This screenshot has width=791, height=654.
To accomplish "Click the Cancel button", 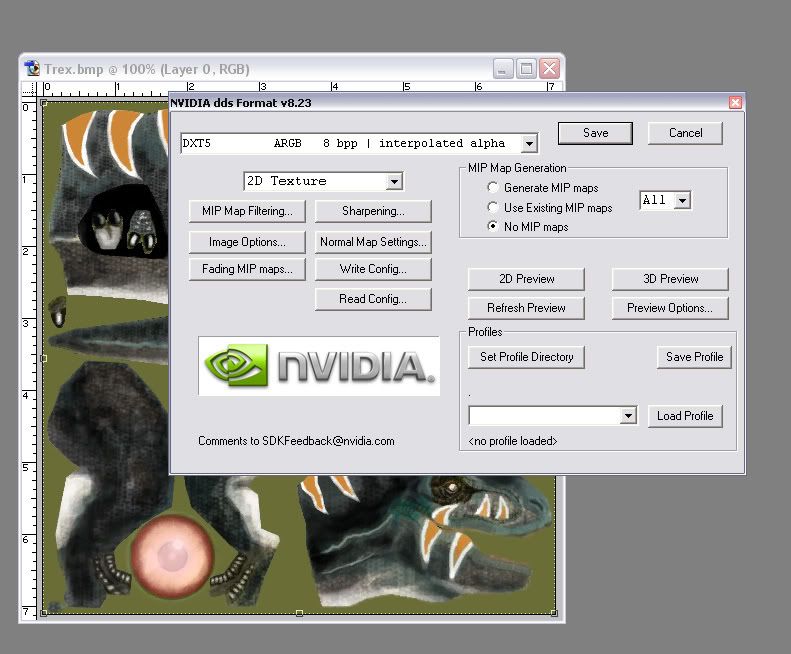I will [x=685, y=133].
